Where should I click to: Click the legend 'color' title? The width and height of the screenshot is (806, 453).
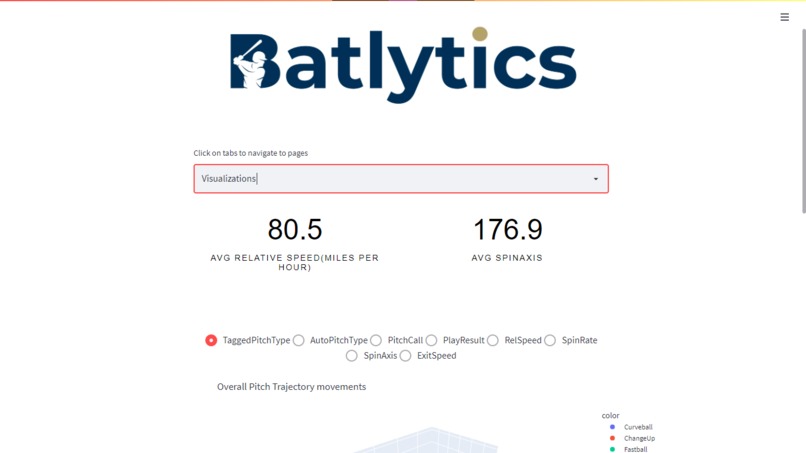(x=610, y=415)
